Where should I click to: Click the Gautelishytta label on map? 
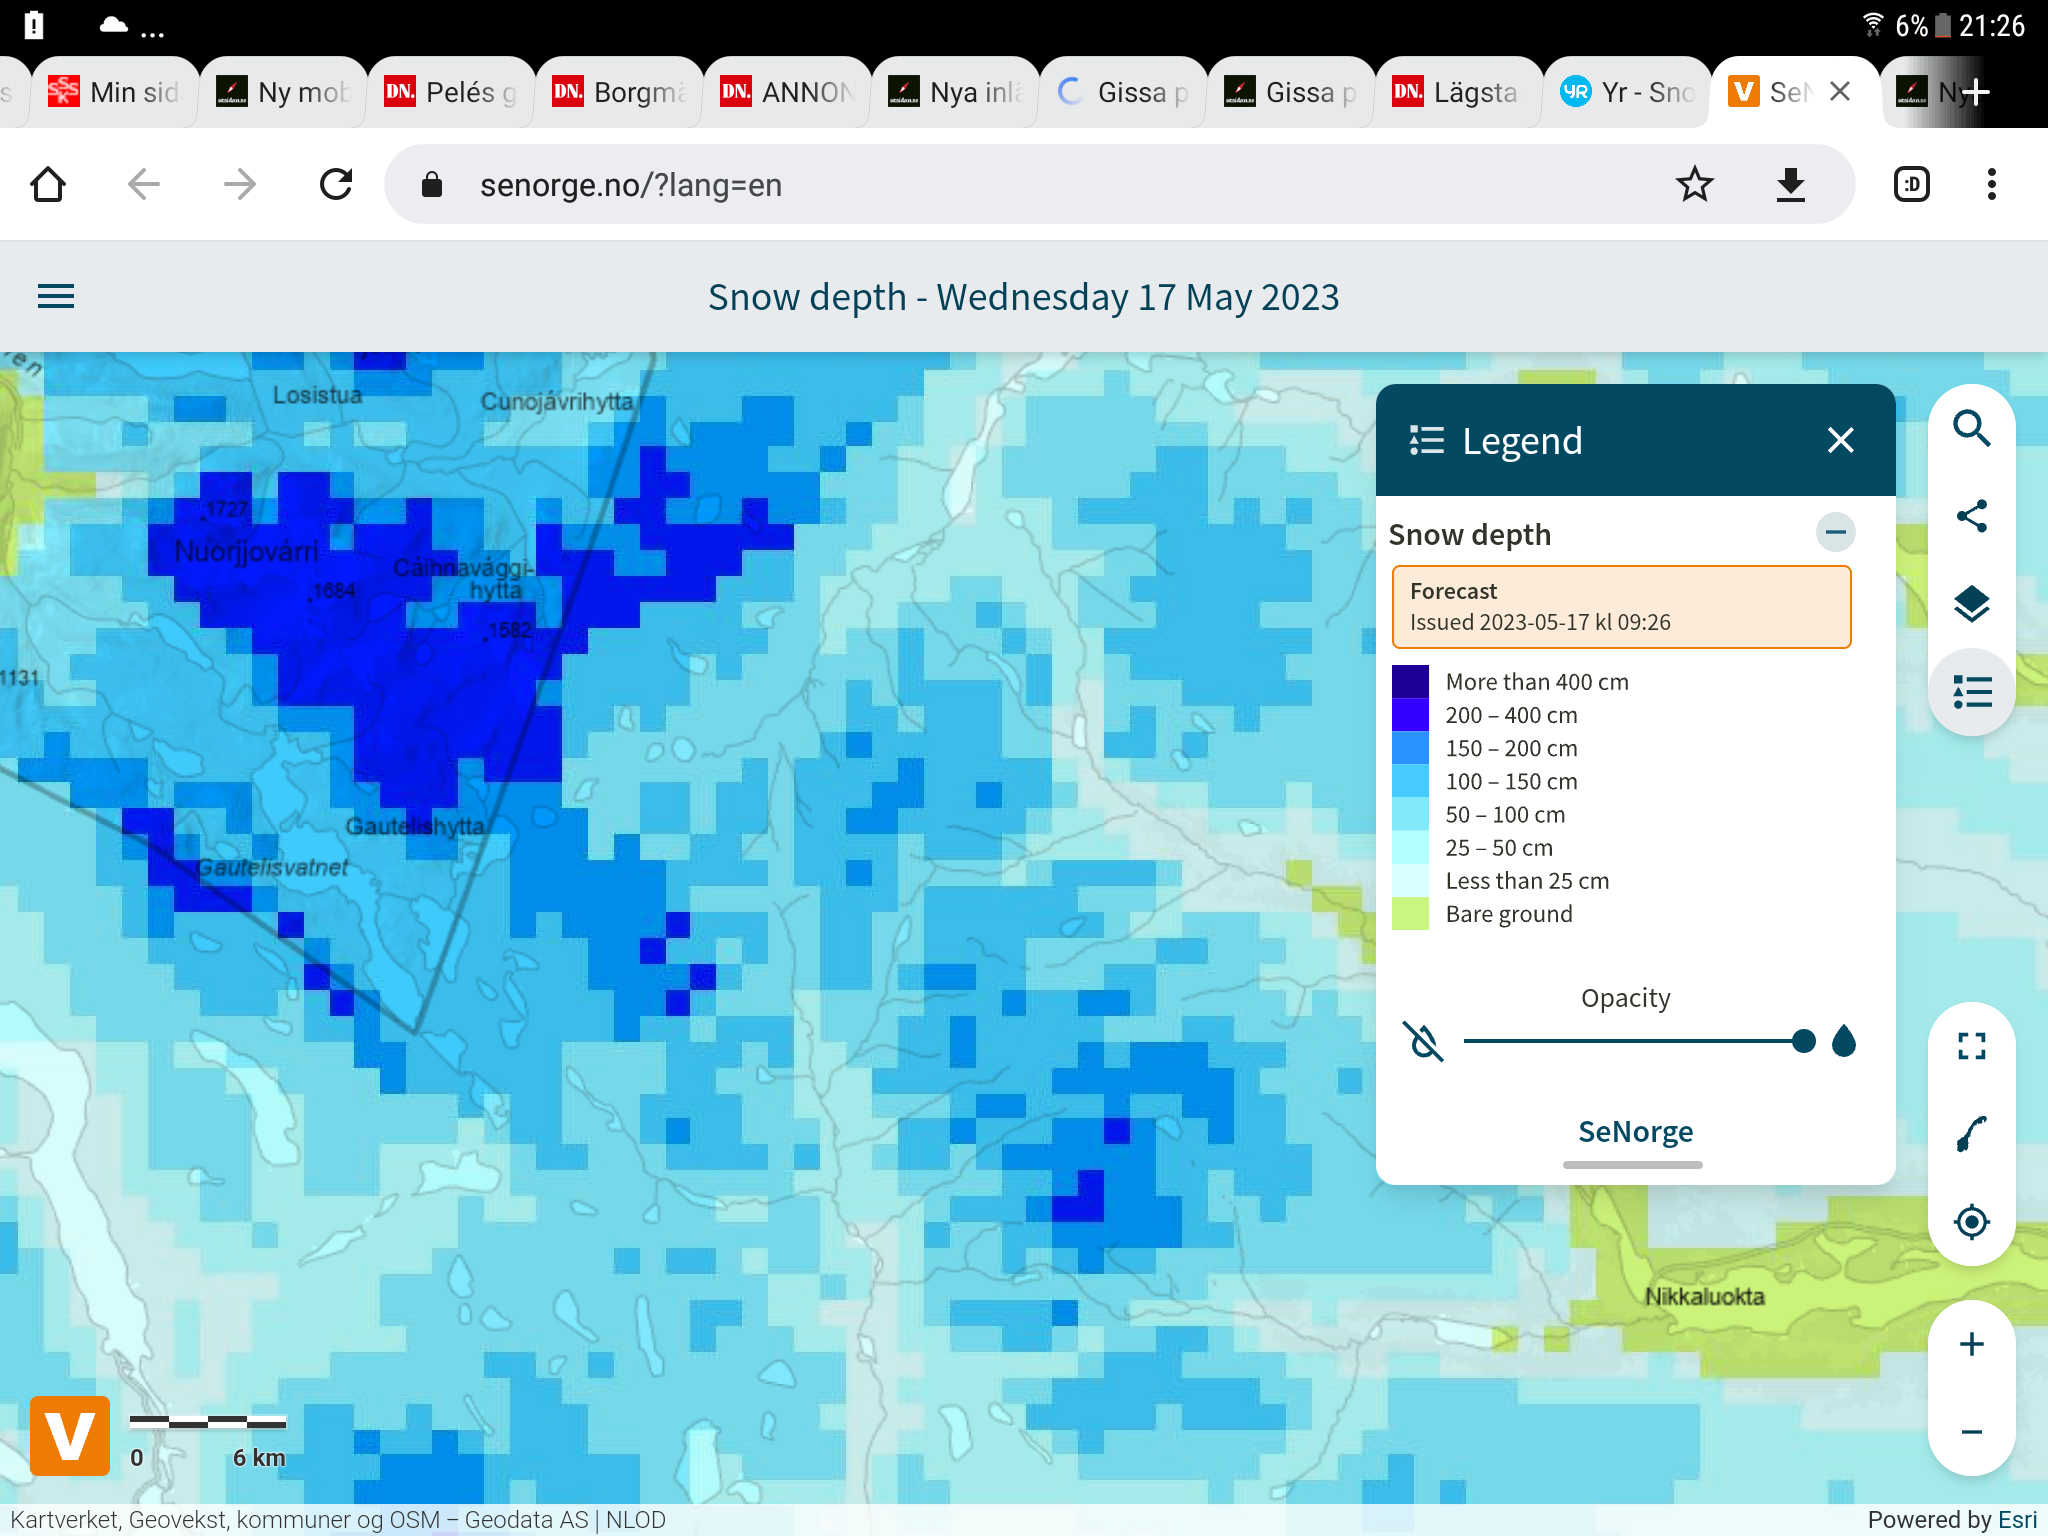coord(414,826)
